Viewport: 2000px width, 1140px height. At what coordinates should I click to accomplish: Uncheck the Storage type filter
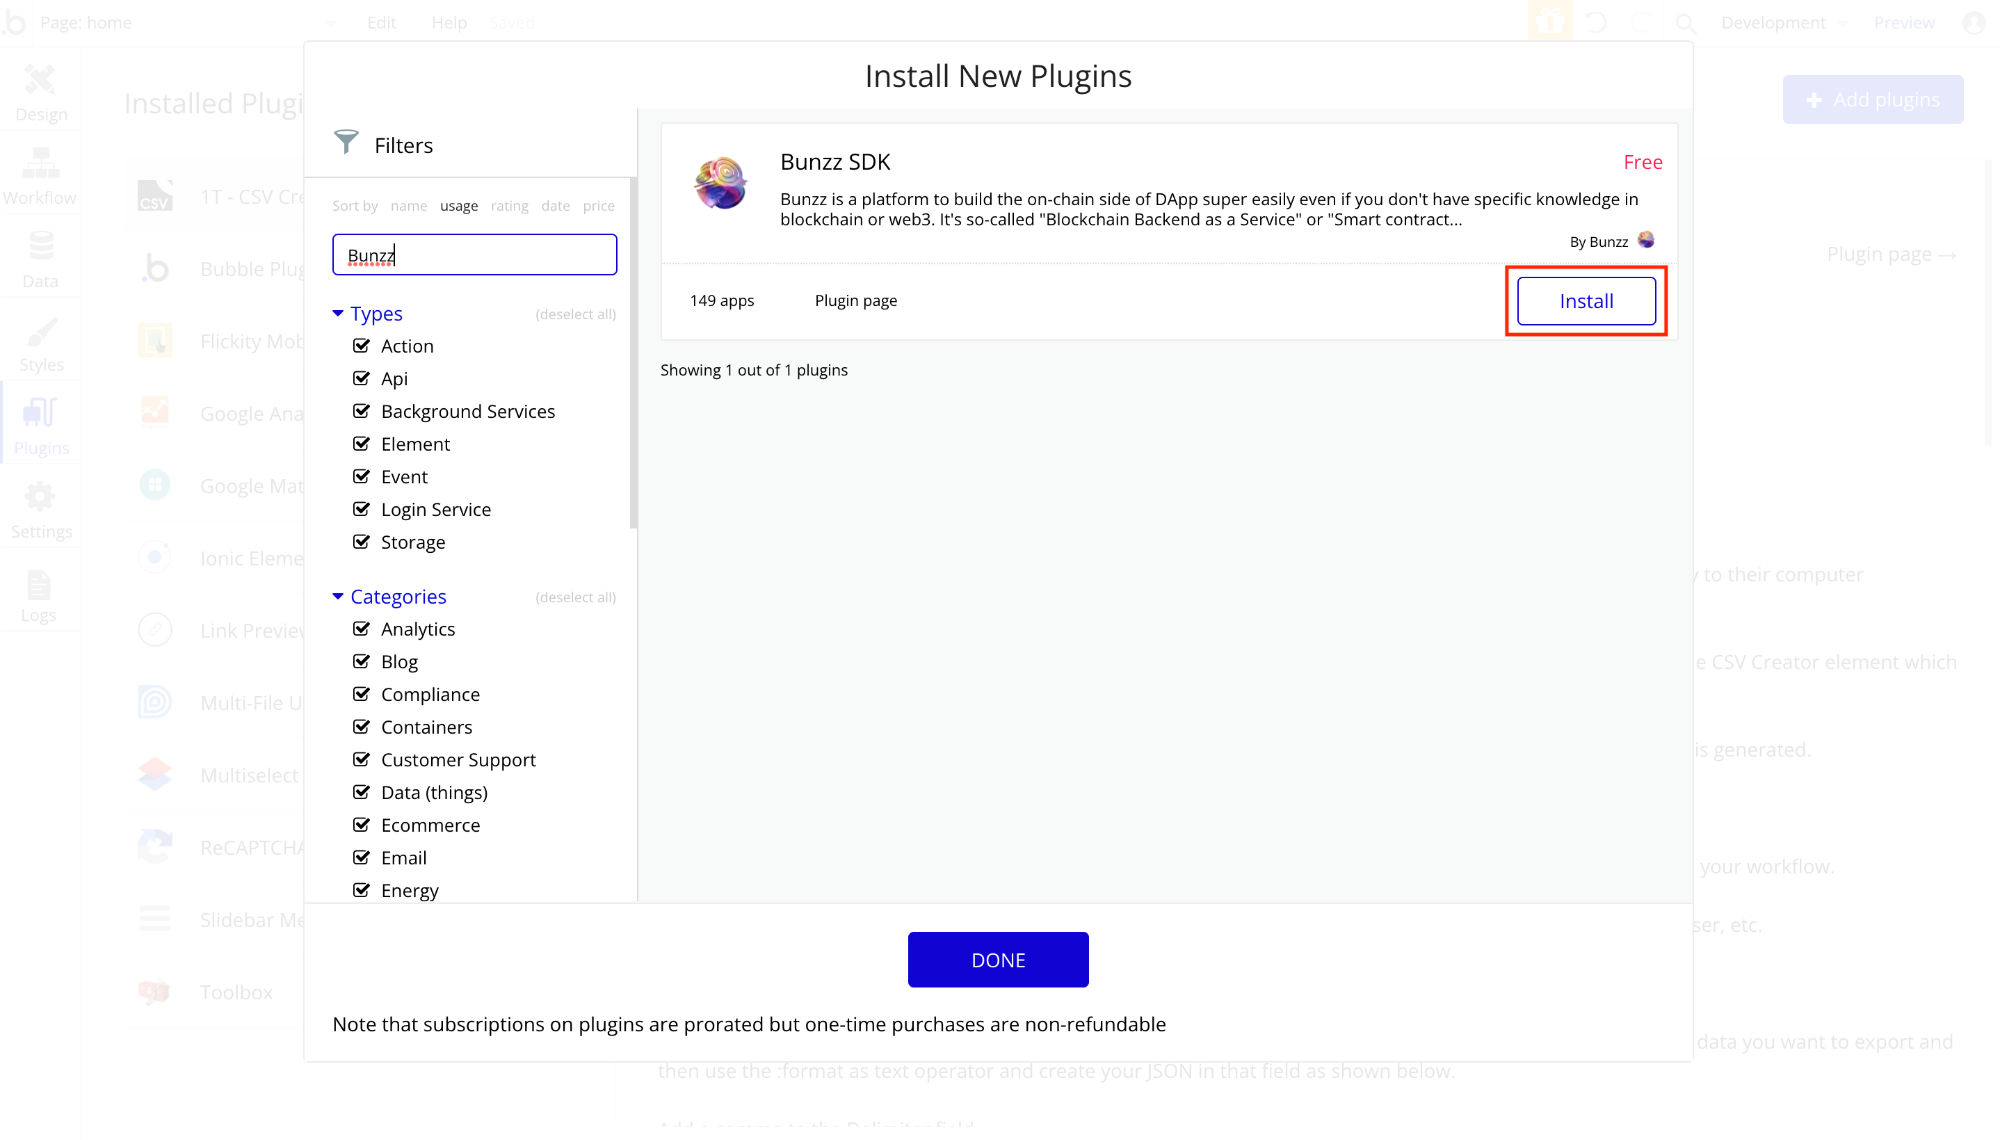(362, 541)
